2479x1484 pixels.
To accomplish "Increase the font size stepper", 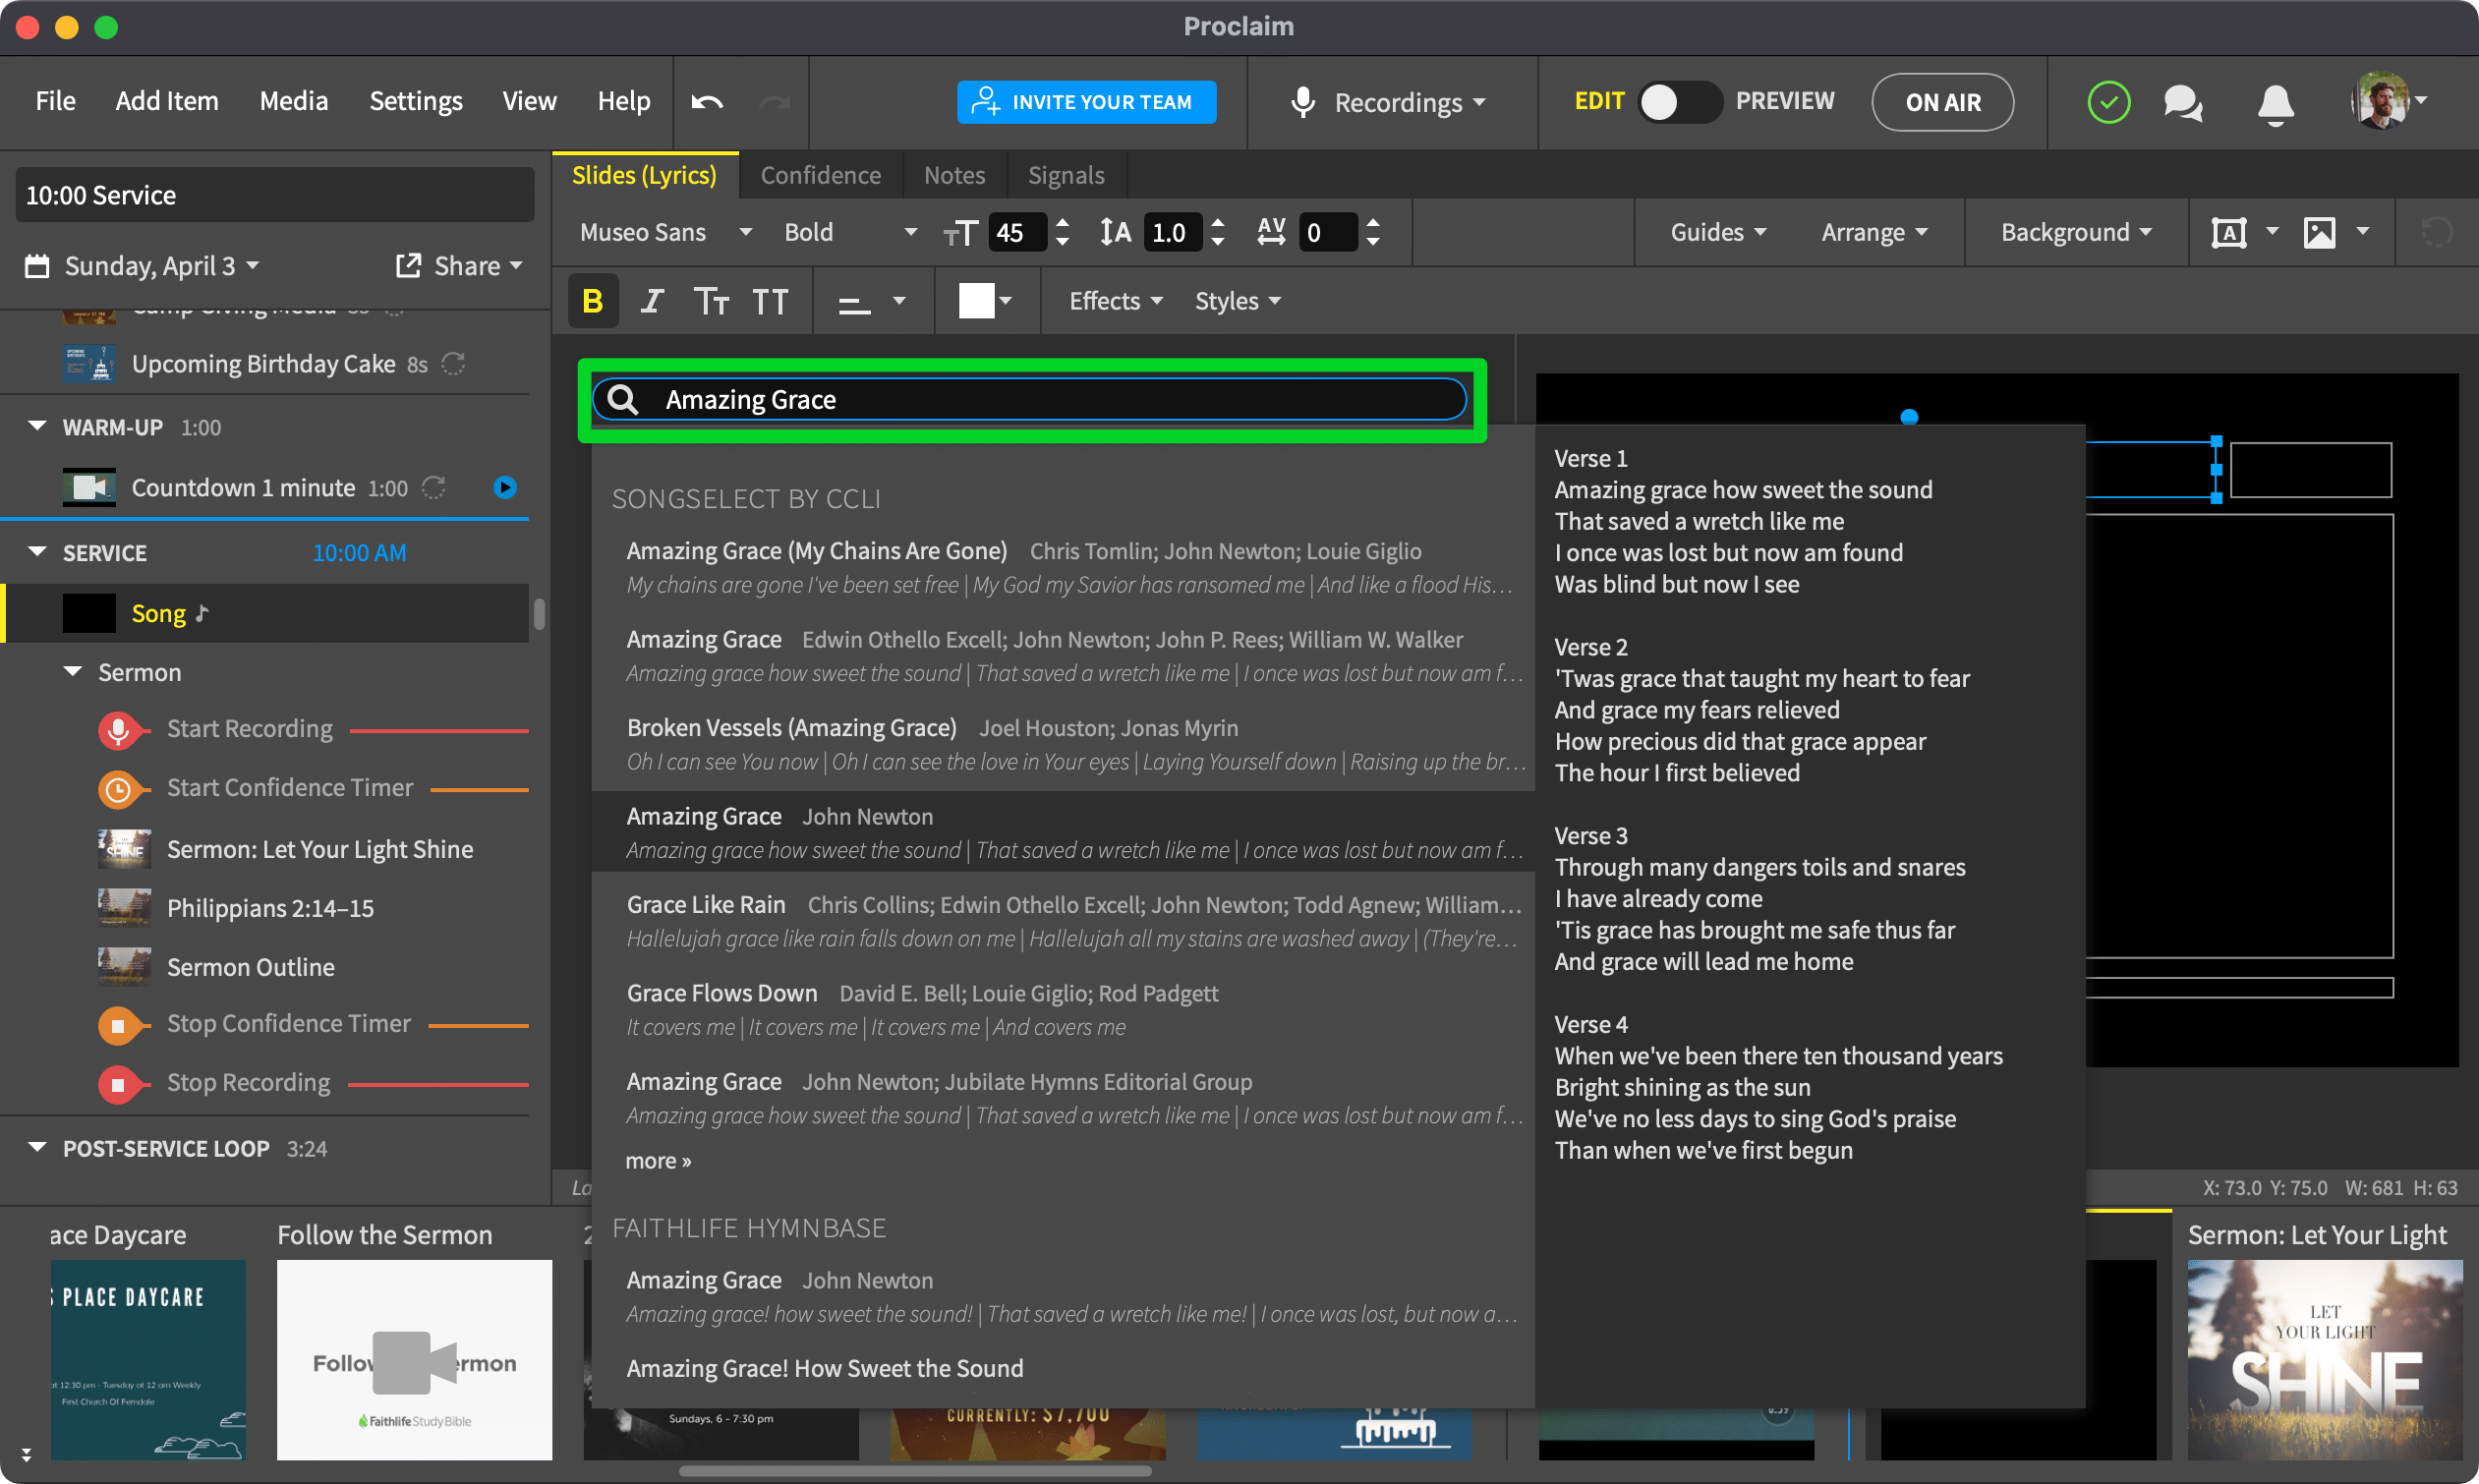I will [1063, 224].
